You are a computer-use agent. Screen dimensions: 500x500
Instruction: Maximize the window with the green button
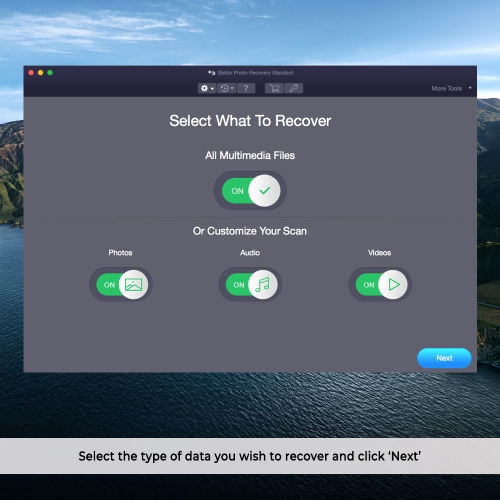pyautogui.click(x=50, y=73)
